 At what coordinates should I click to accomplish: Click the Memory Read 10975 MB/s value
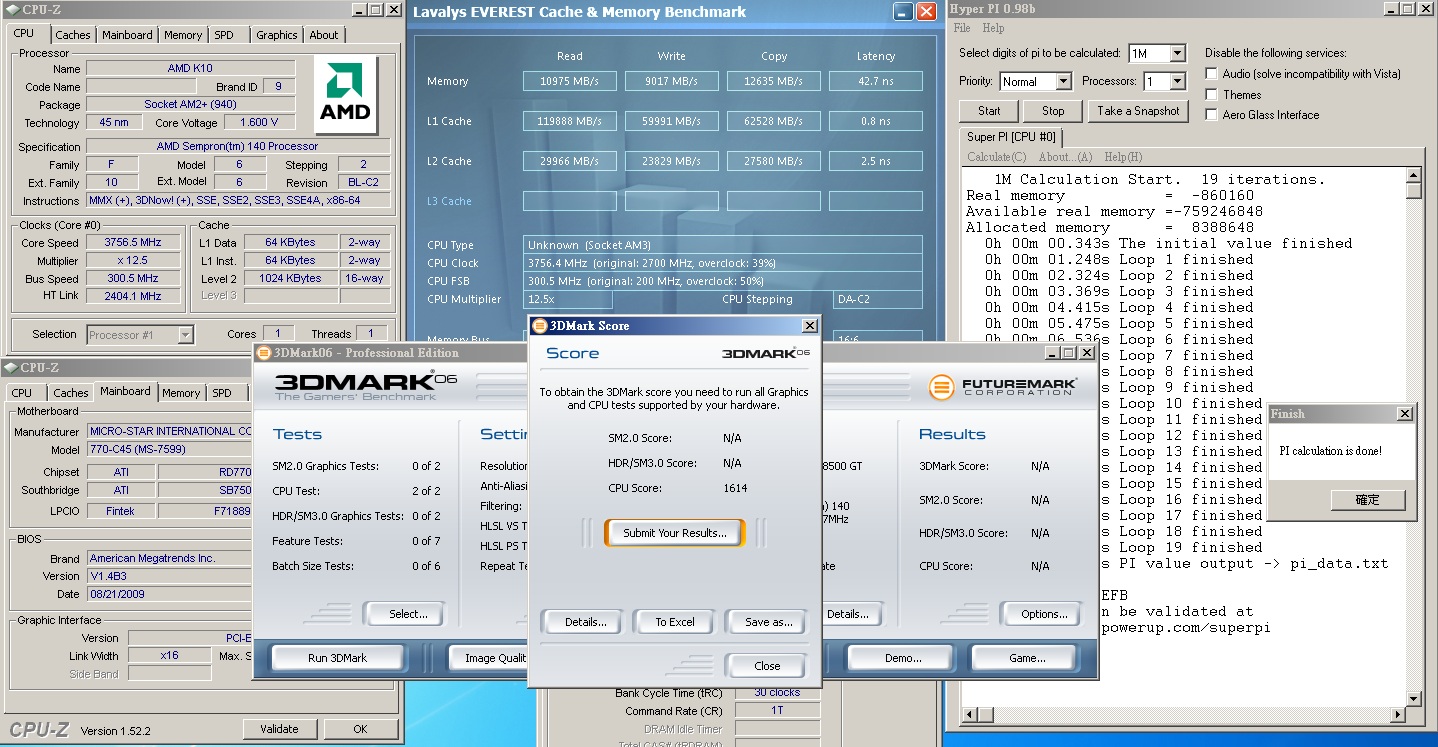[569, 81]
